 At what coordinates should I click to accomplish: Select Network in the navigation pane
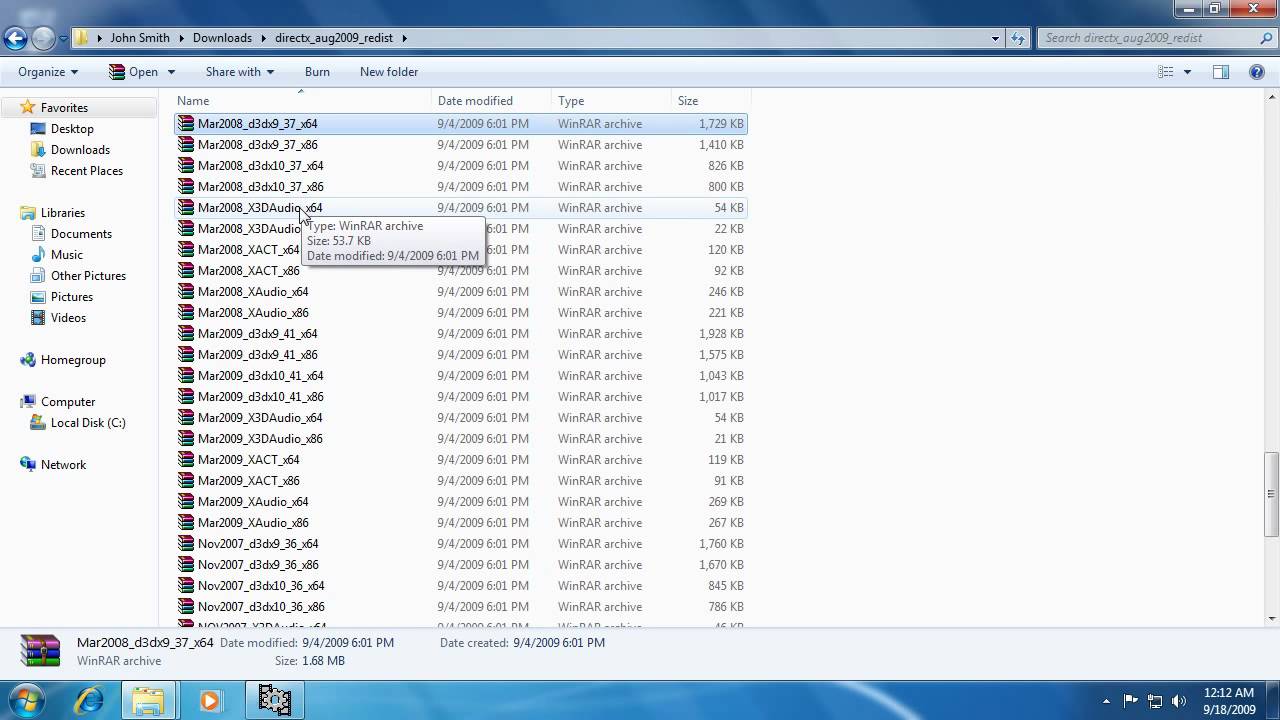(x=63, y=465)
